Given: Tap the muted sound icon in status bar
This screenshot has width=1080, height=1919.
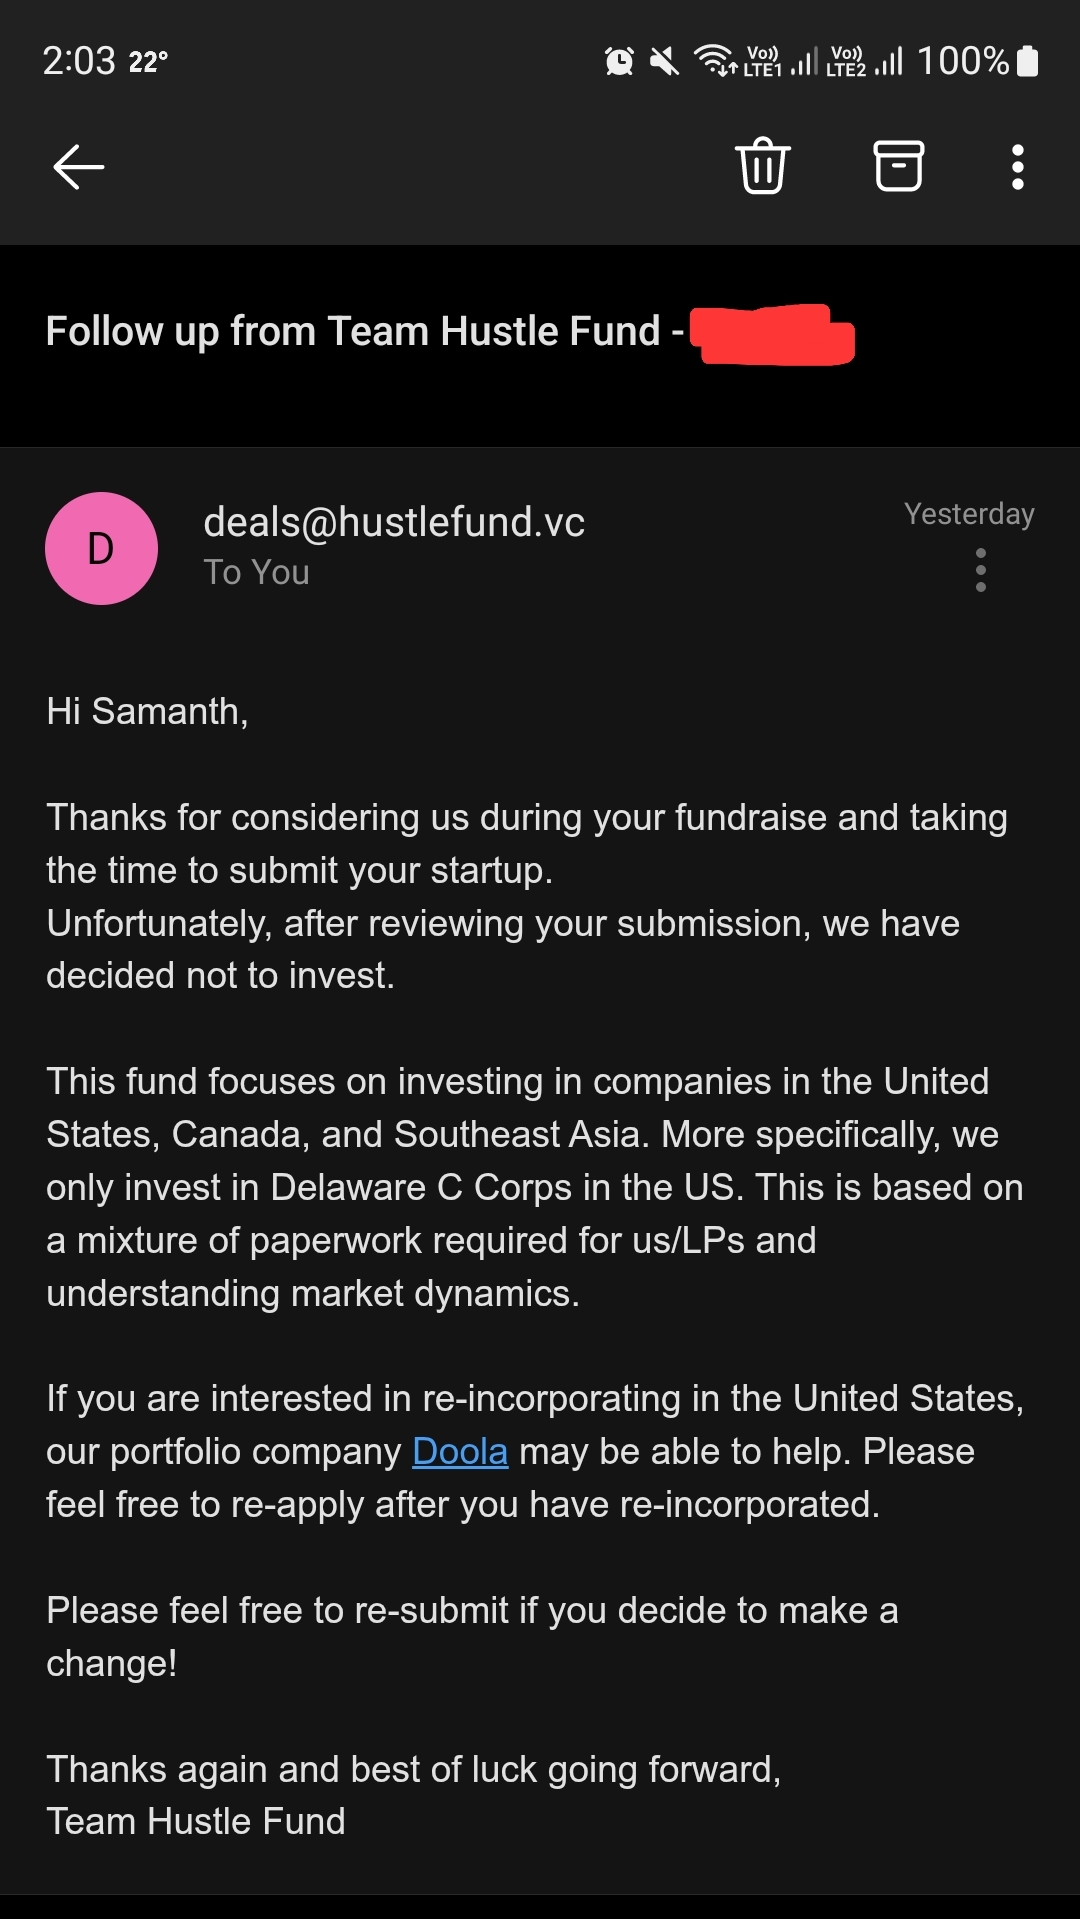Looking at the screenshot, I should coord(664,62).
